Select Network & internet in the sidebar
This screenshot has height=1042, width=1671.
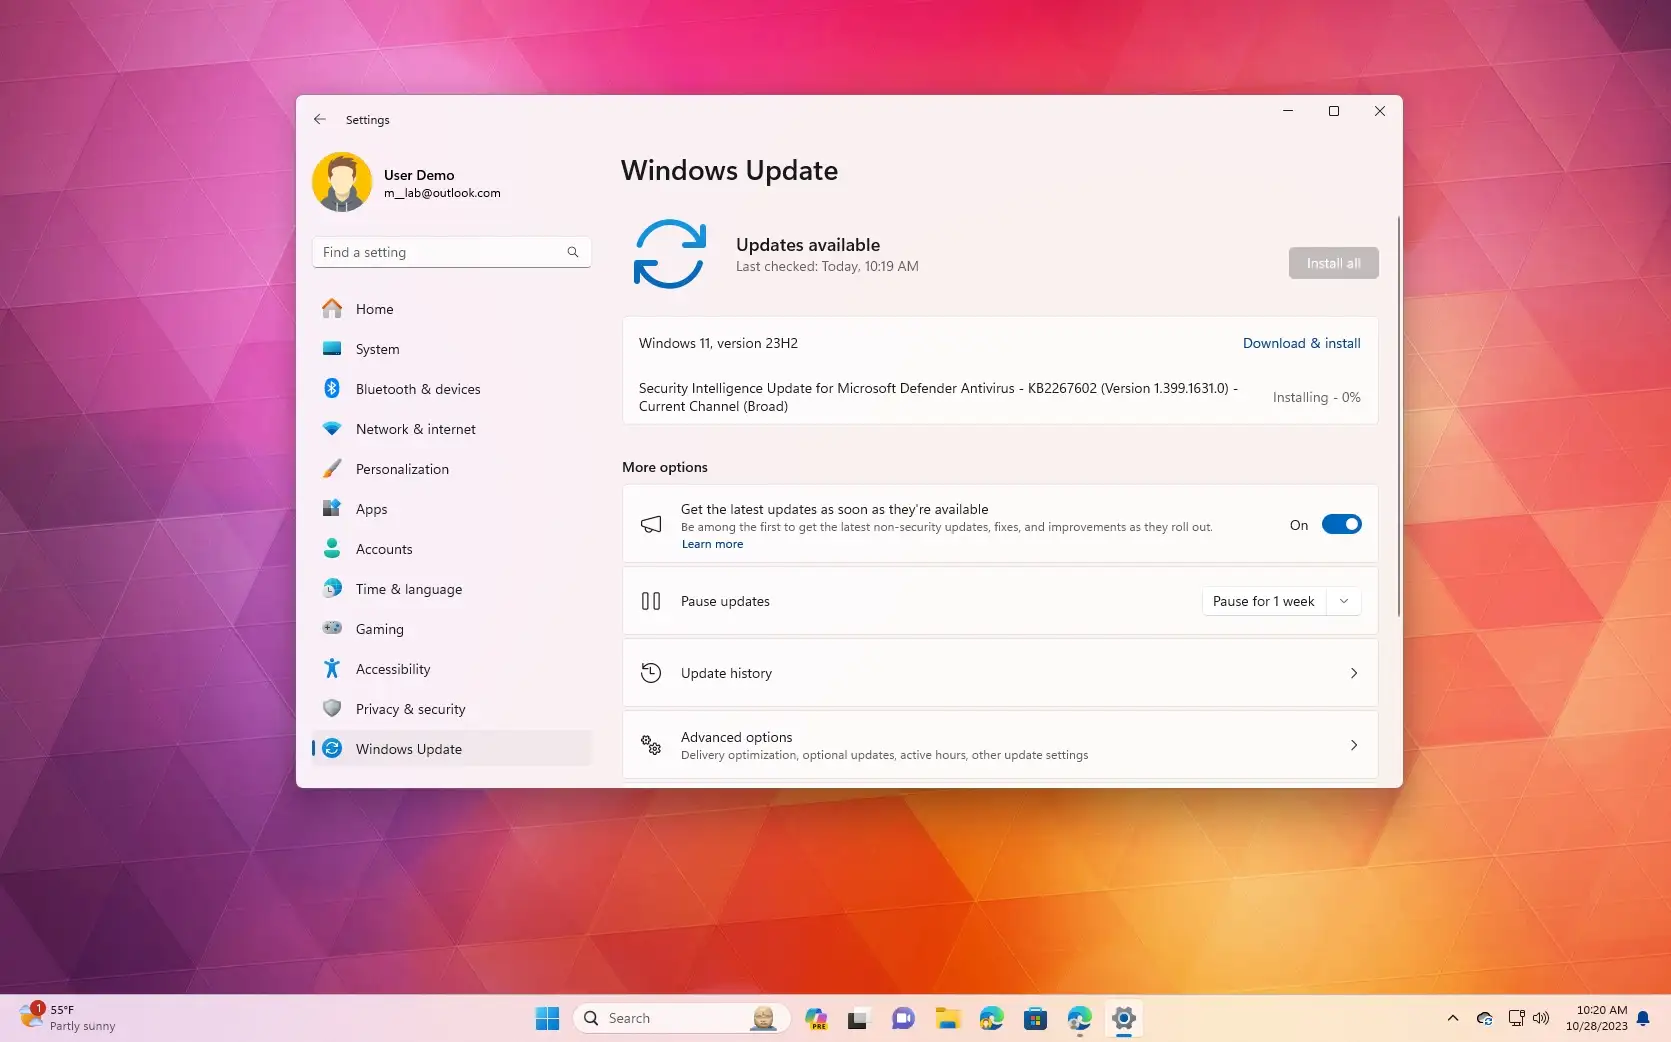tap(415, 428)
